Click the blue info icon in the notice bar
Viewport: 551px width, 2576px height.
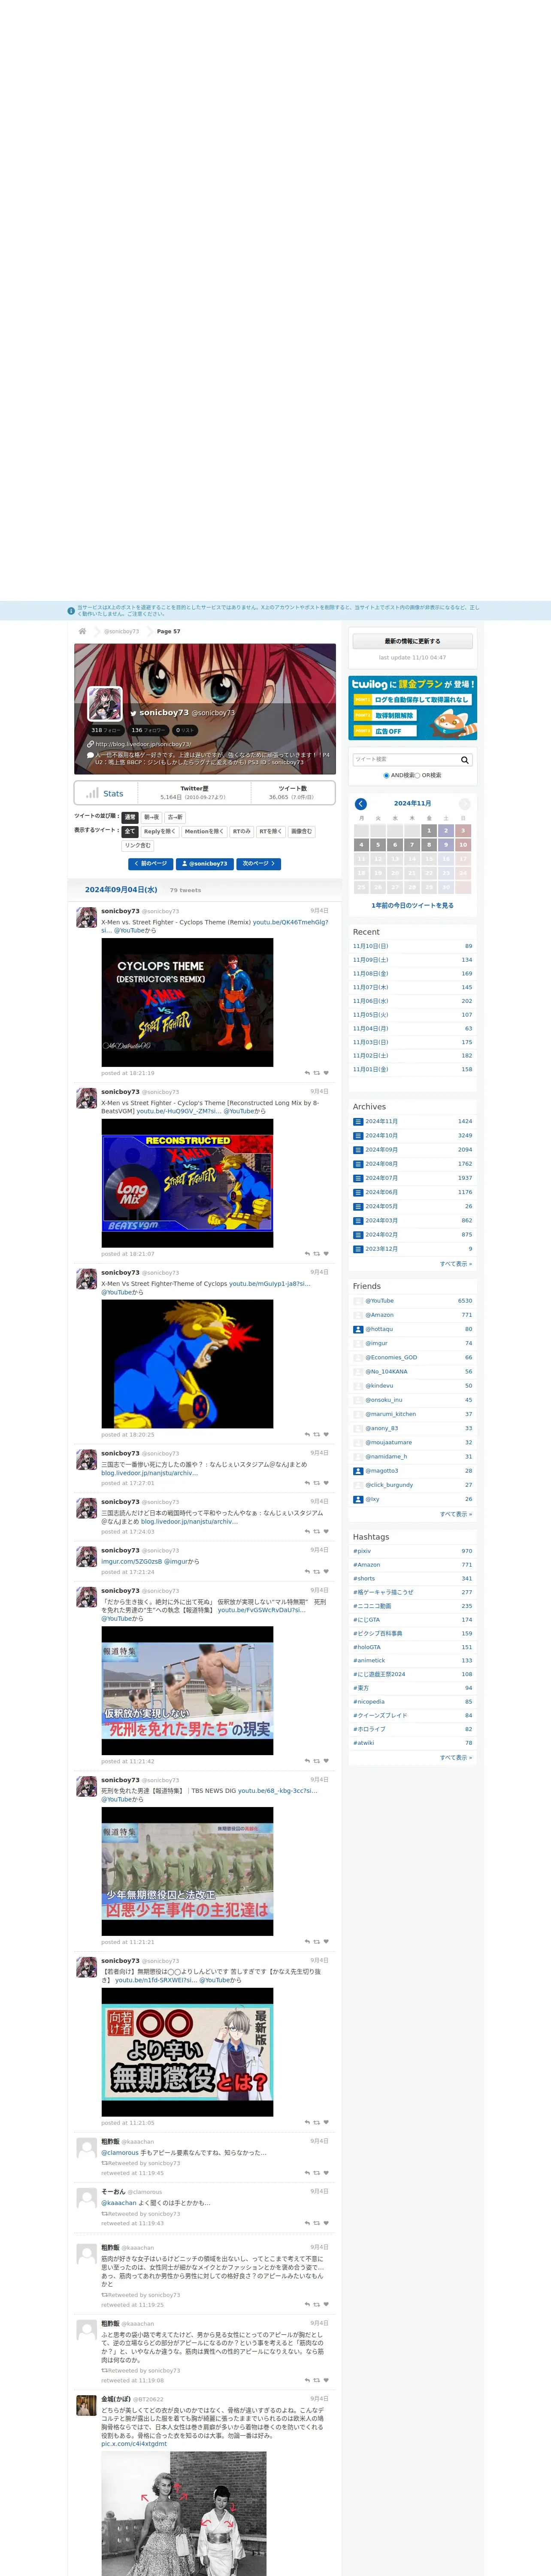pyautogui.click(x=71, y=611)
